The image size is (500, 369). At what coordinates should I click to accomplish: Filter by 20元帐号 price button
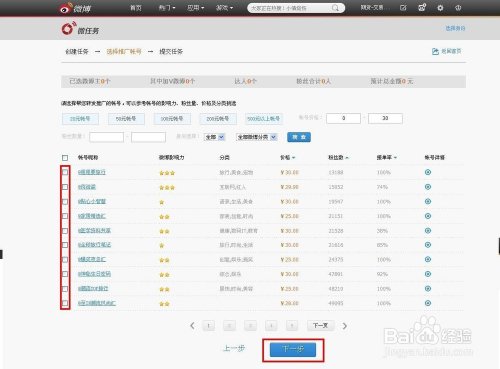(80, 119)
